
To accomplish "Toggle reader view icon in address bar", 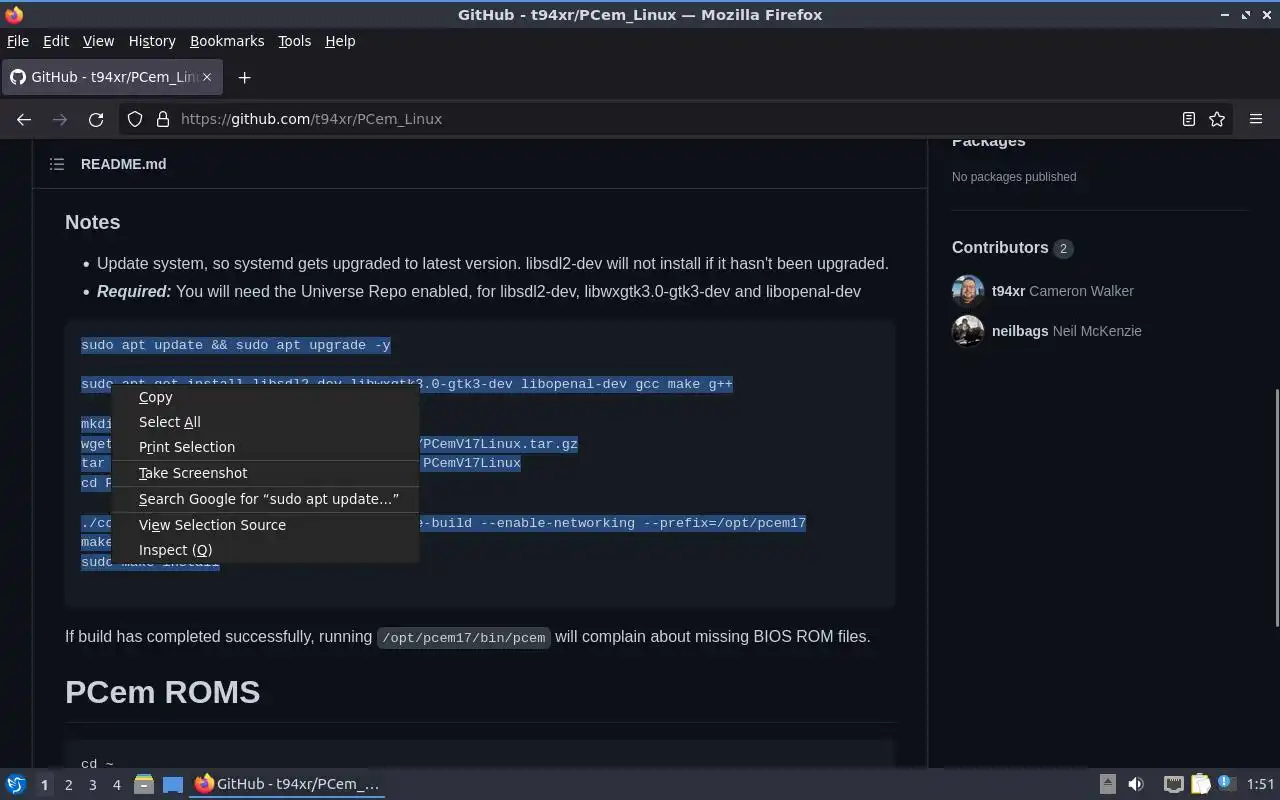I will coord(1189,119).
